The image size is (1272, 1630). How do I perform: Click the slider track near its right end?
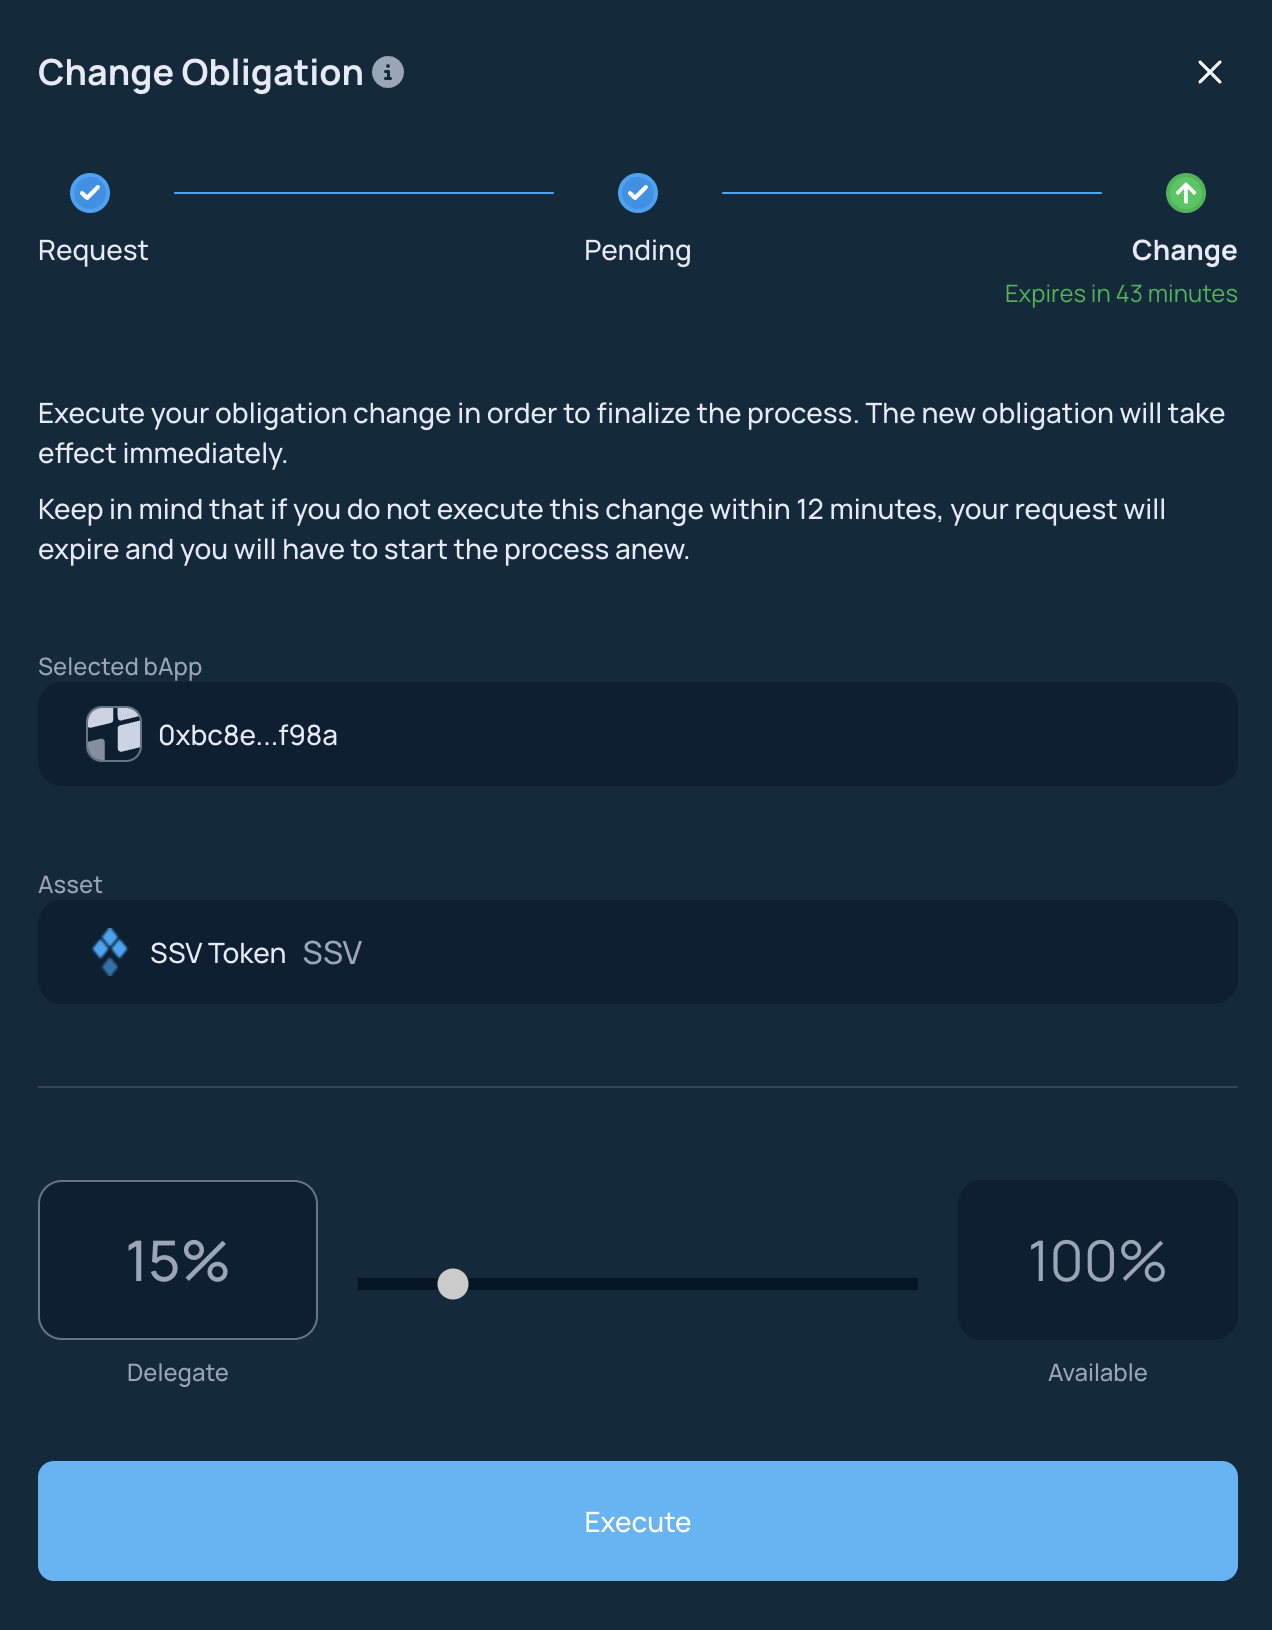pos(900,1284)
